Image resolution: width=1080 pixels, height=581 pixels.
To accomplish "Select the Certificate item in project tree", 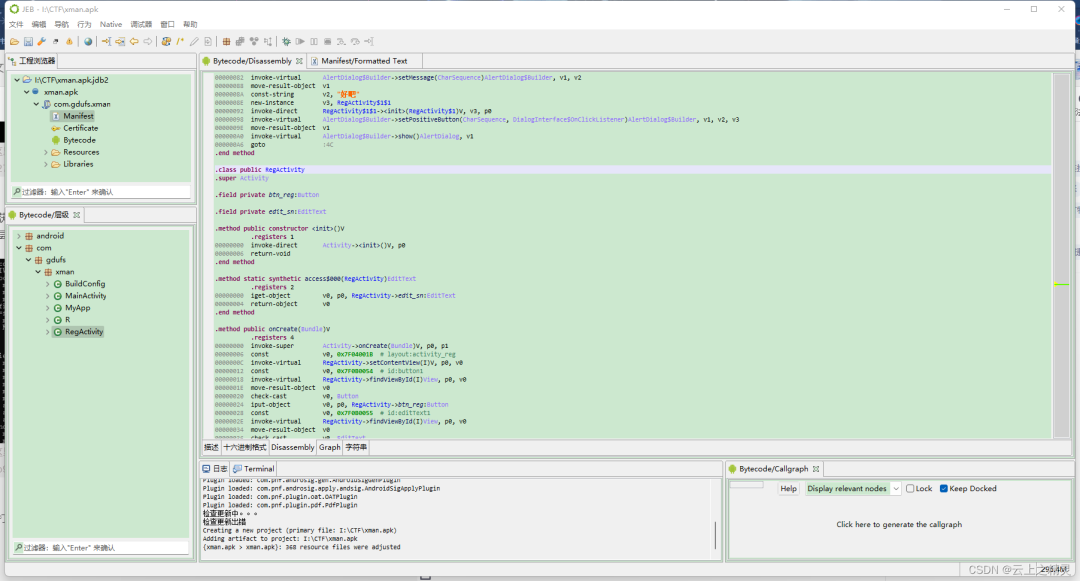I will [x=81, y=128].
